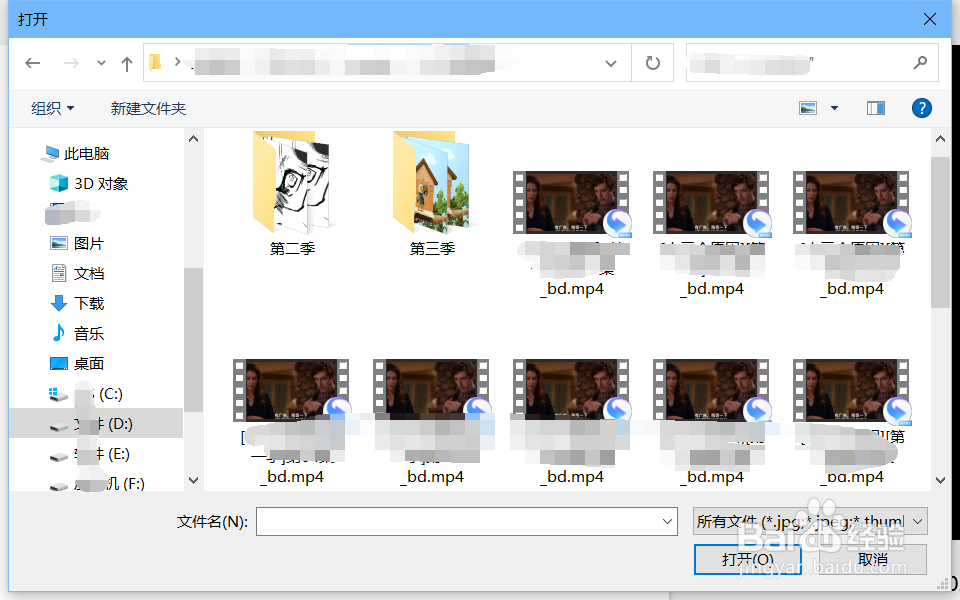Select 此电脑 in the navigation tree

[x=75, y=154]
